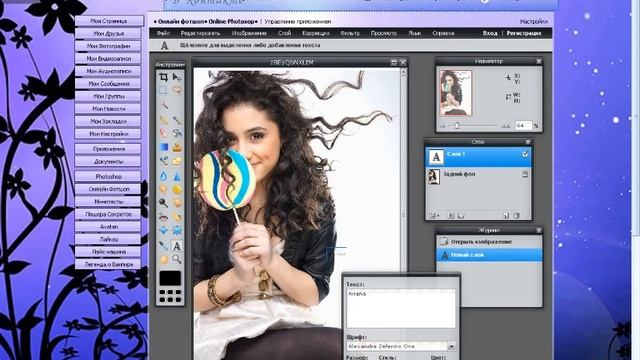Viewport: 640px width, 360px height.
Task: Click Navigator zoom-out icon
Action: [x=443, y=126]
